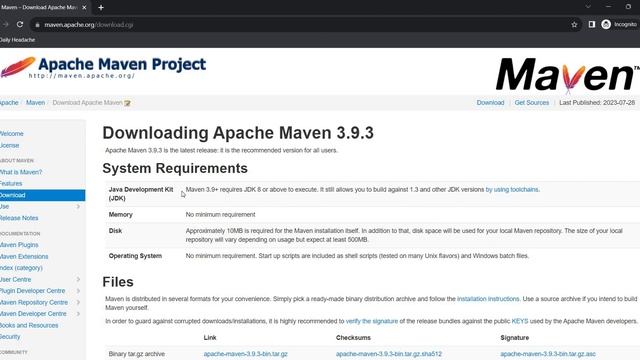The height and width of the screenshot is (360, 640).
Task: Reload the Maven download page
Action: pyautogui.click(x=20, y=24)
